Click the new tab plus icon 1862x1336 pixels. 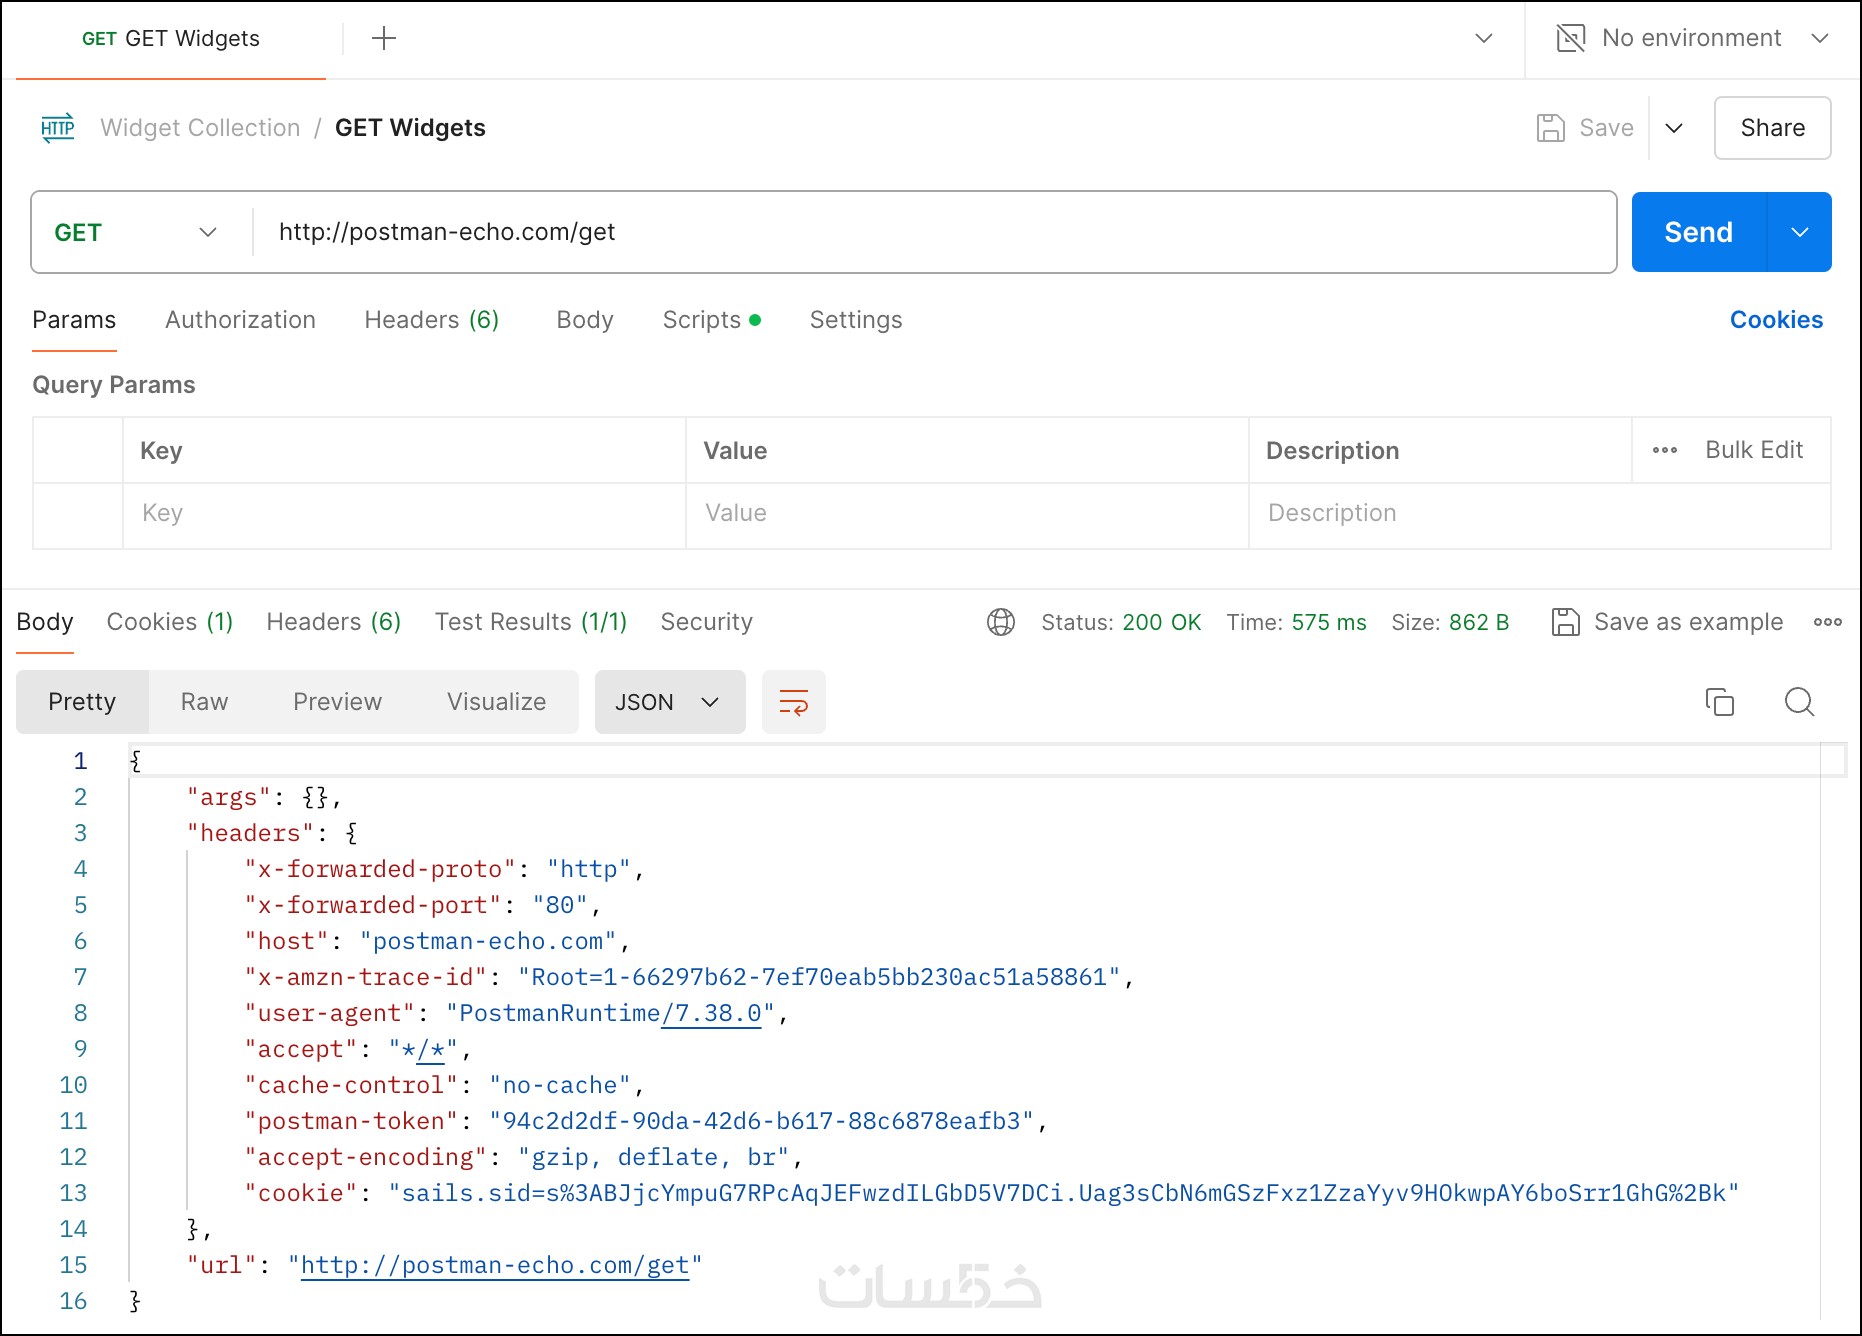coord(384,39)
